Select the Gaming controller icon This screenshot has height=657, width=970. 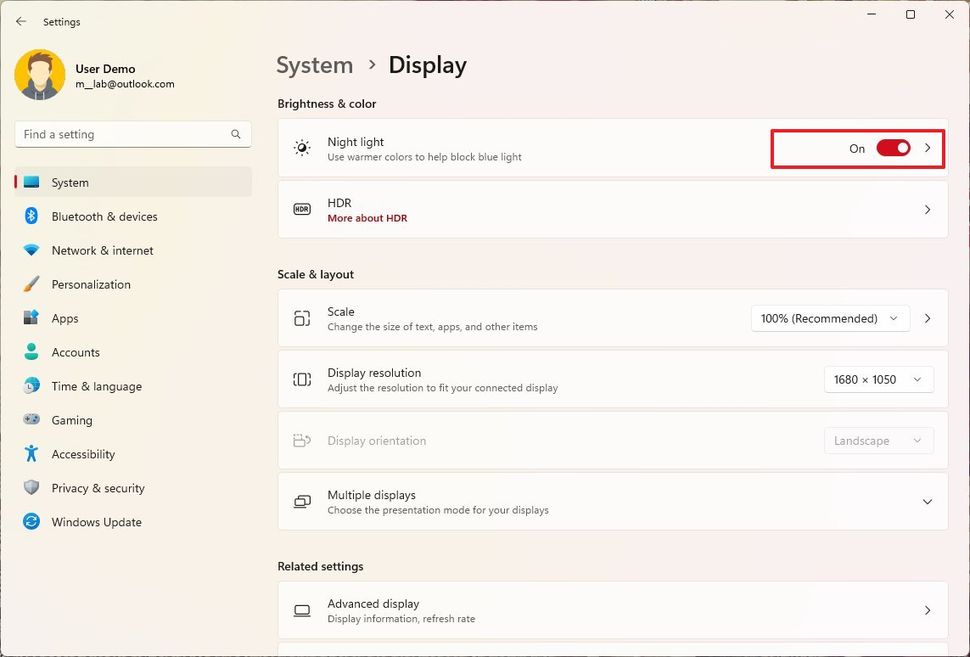click(31, 420)
